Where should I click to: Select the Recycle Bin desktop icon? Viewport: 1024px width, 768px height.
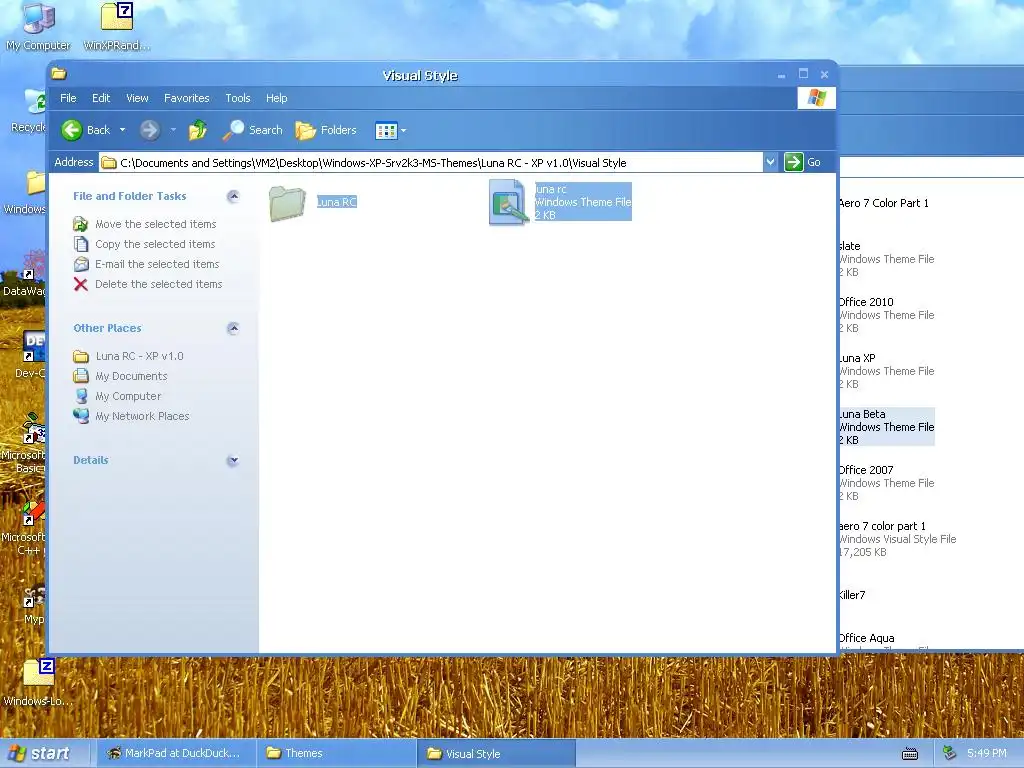click(x=29, y=111)
